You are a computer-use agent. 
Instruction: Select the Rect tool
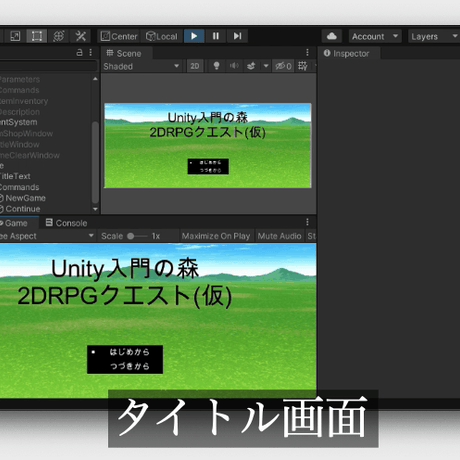coord(36,36)
